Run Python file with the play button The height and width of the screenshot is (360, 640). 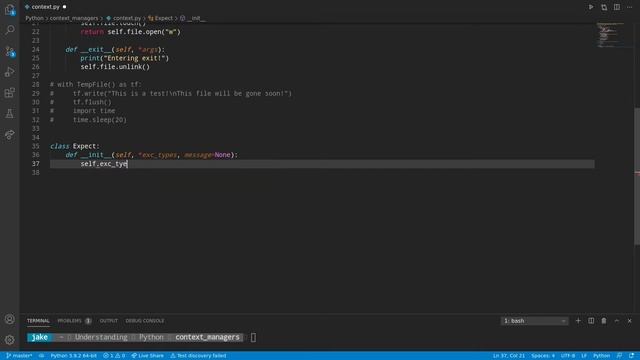(591, 7)
